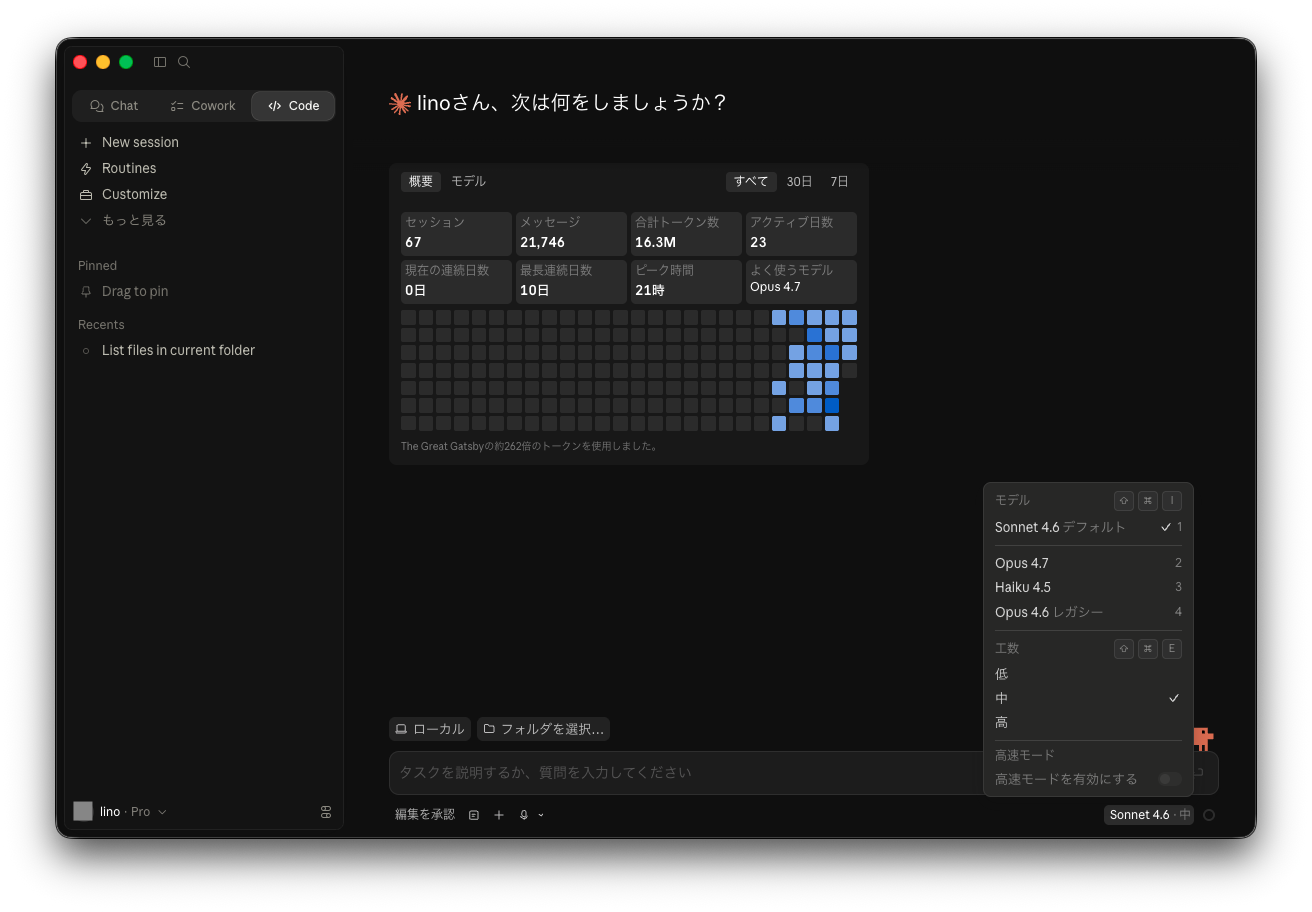Switch to the Chat tab
1312x912 pixels.
coord(114,106)
